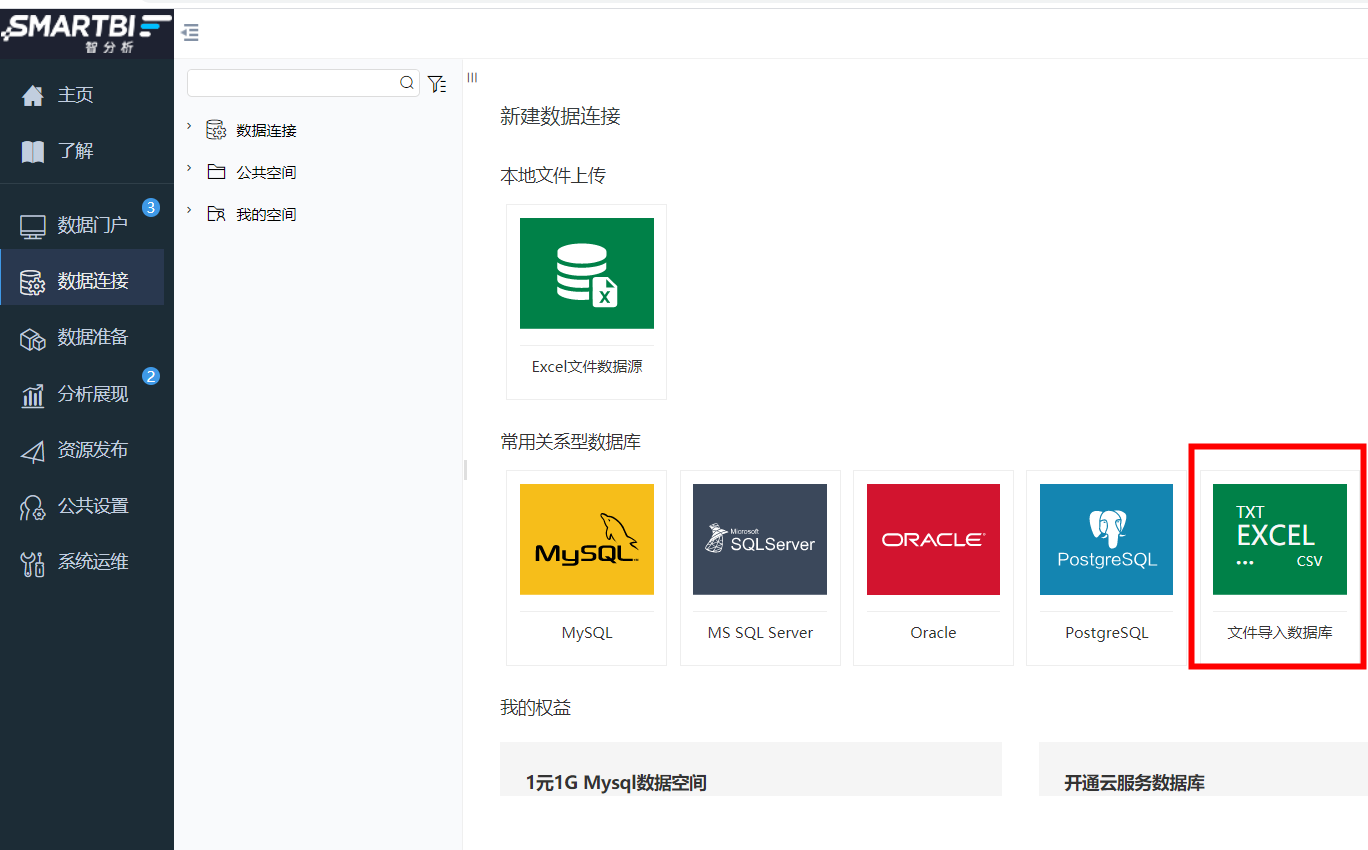1368x850 pixels.
Task: Click the 数据门户 notification badge 3
Action: (151, 208)
